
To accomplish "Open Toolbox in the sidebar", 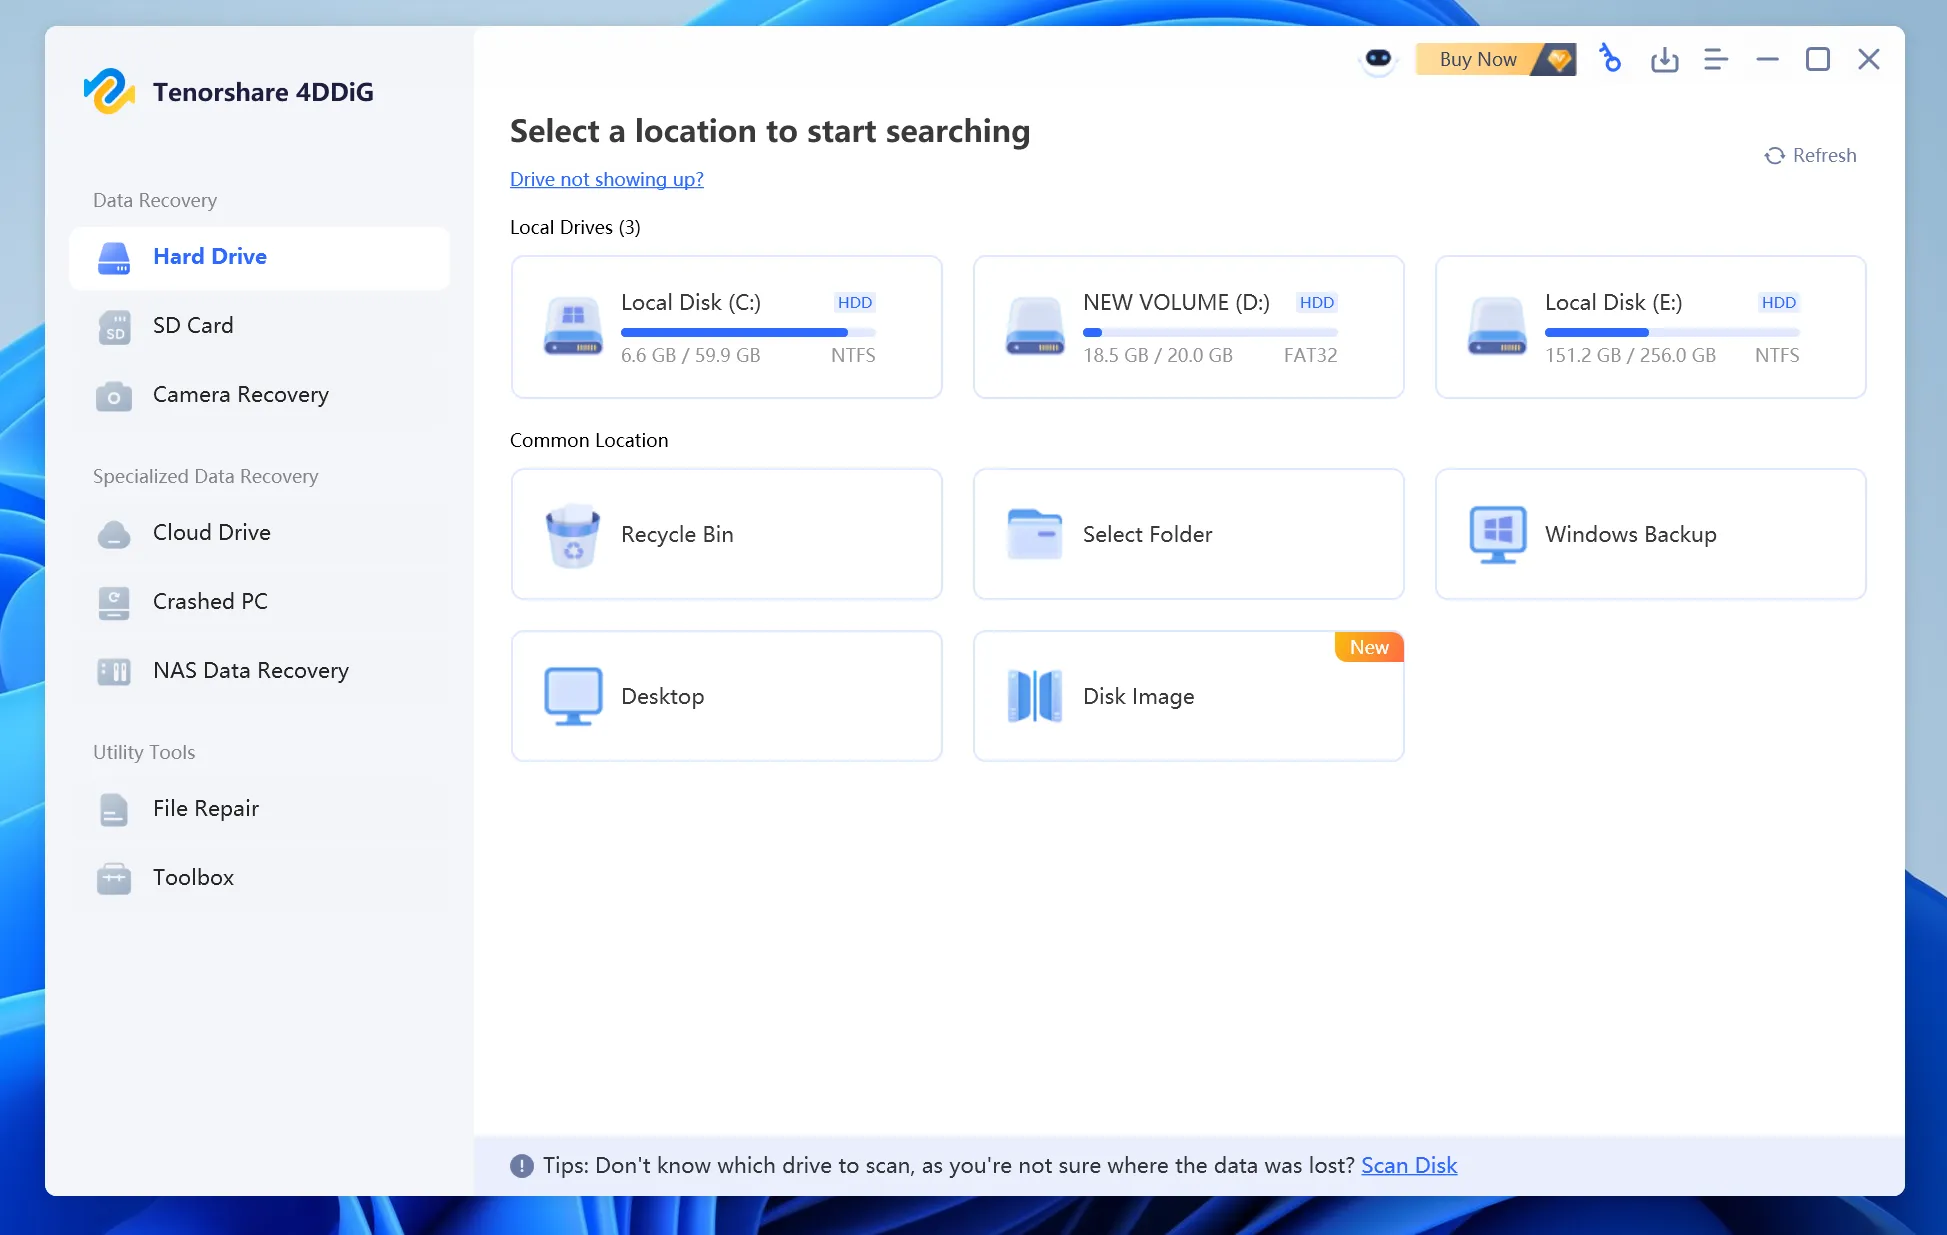I will tap(259, 877).
